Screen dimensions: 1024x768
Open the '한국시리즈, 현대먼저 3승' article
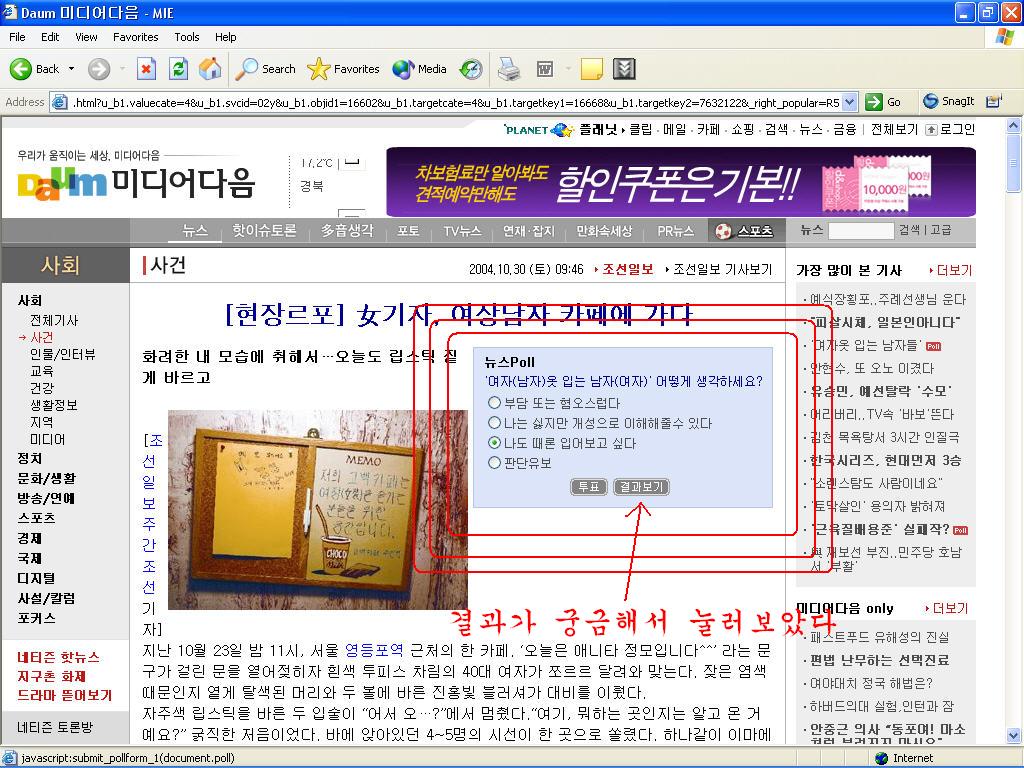point(885,460)
